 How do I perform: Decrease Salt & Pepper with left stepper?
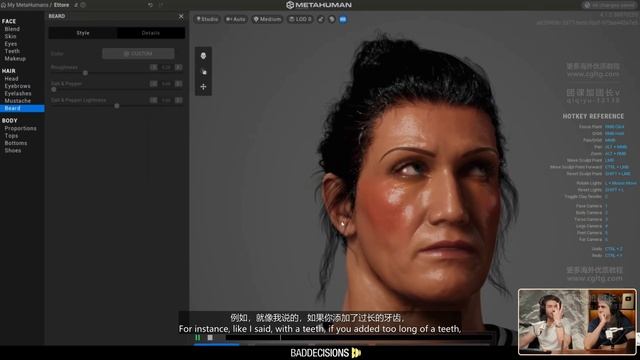point(153,84)
